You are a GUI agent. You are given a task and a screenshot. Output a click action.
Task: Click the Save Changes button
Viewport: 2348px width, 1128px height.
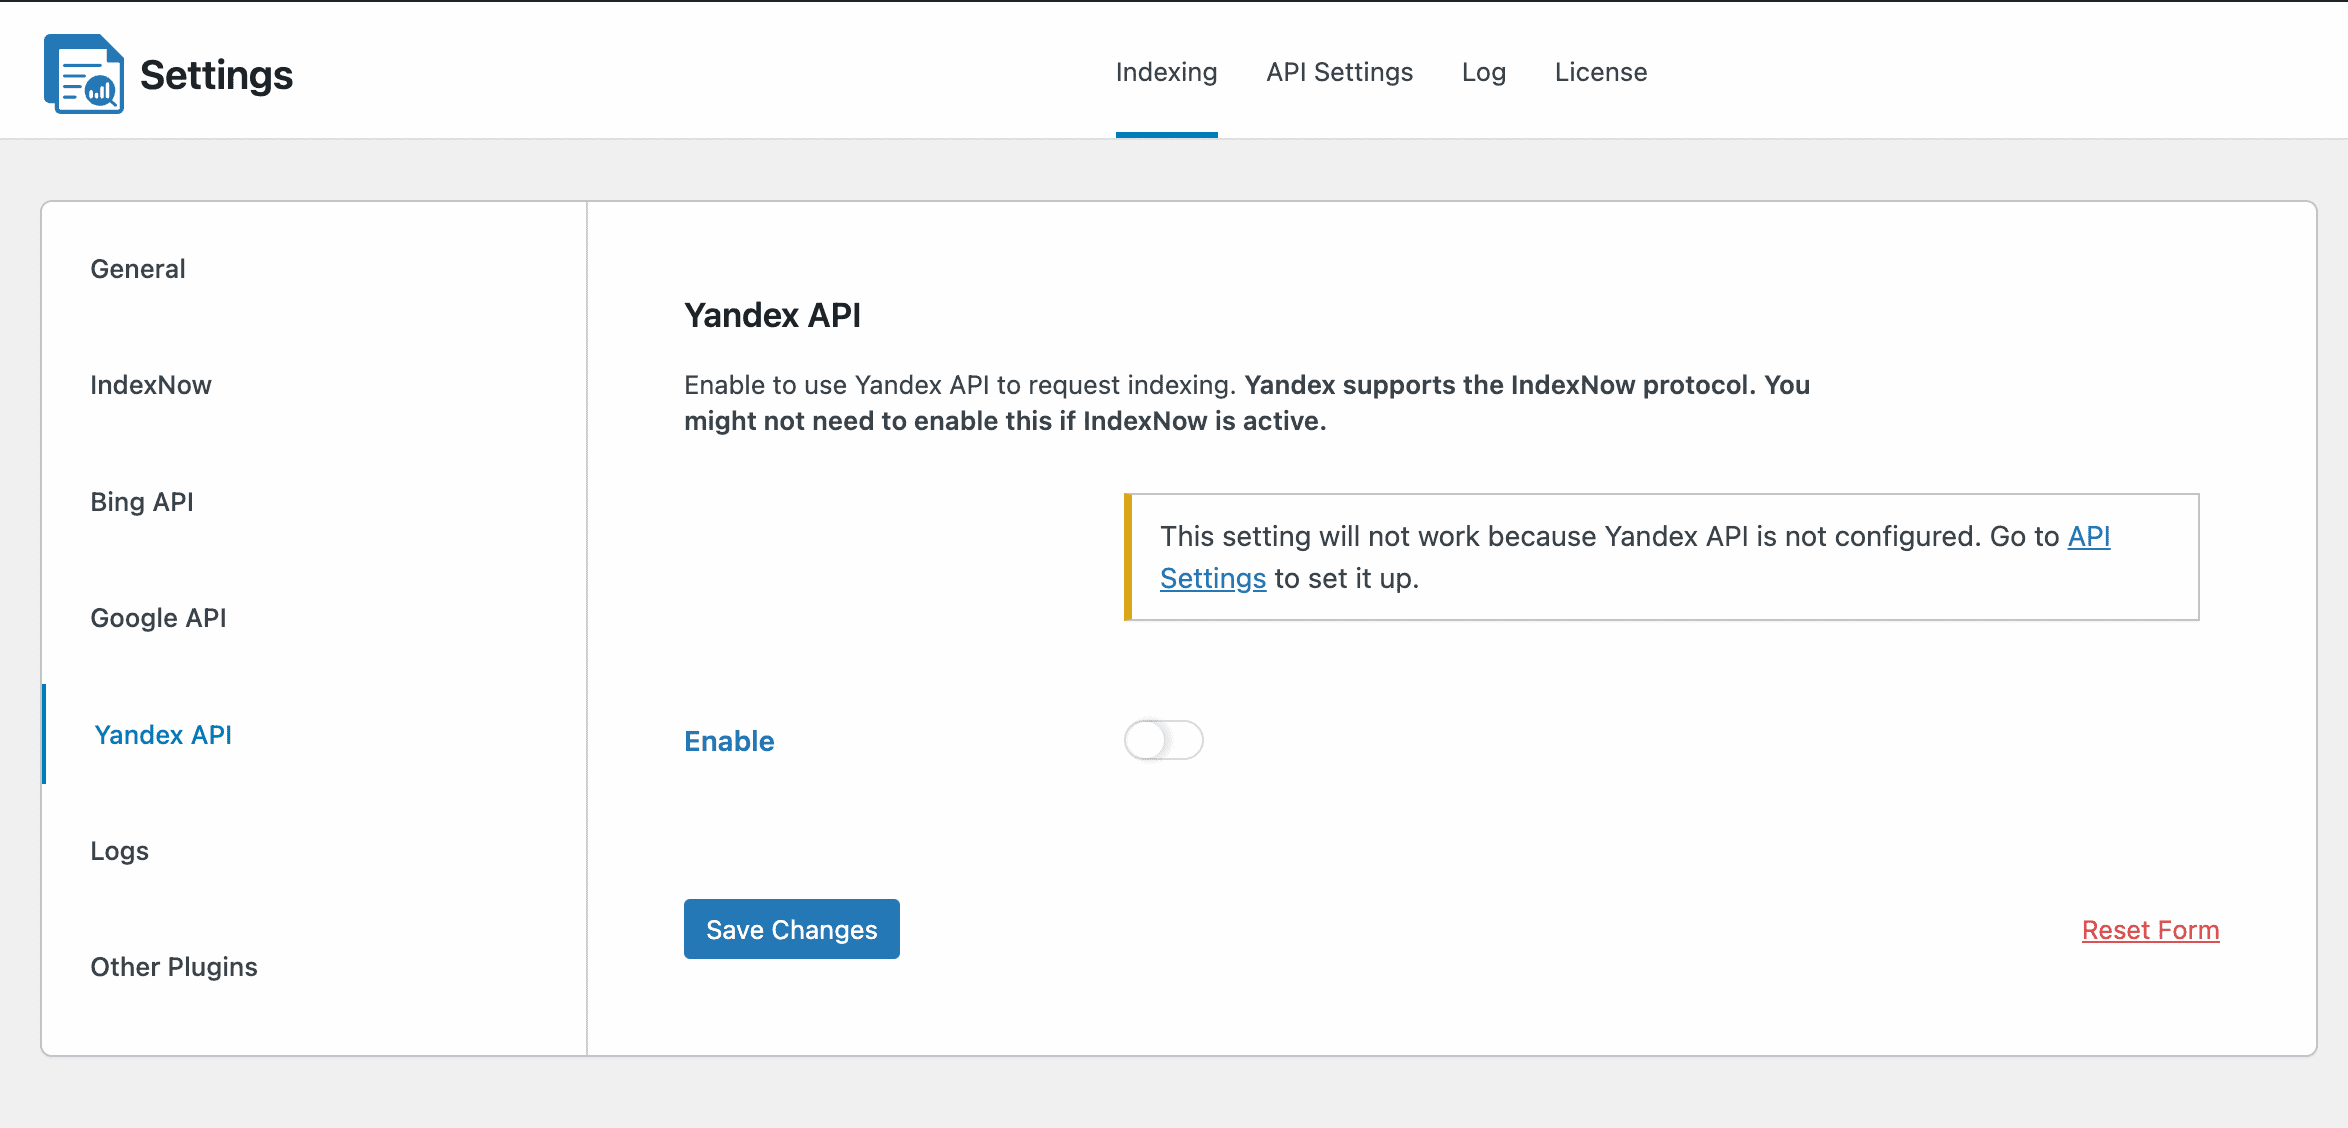tap(792, 929)
